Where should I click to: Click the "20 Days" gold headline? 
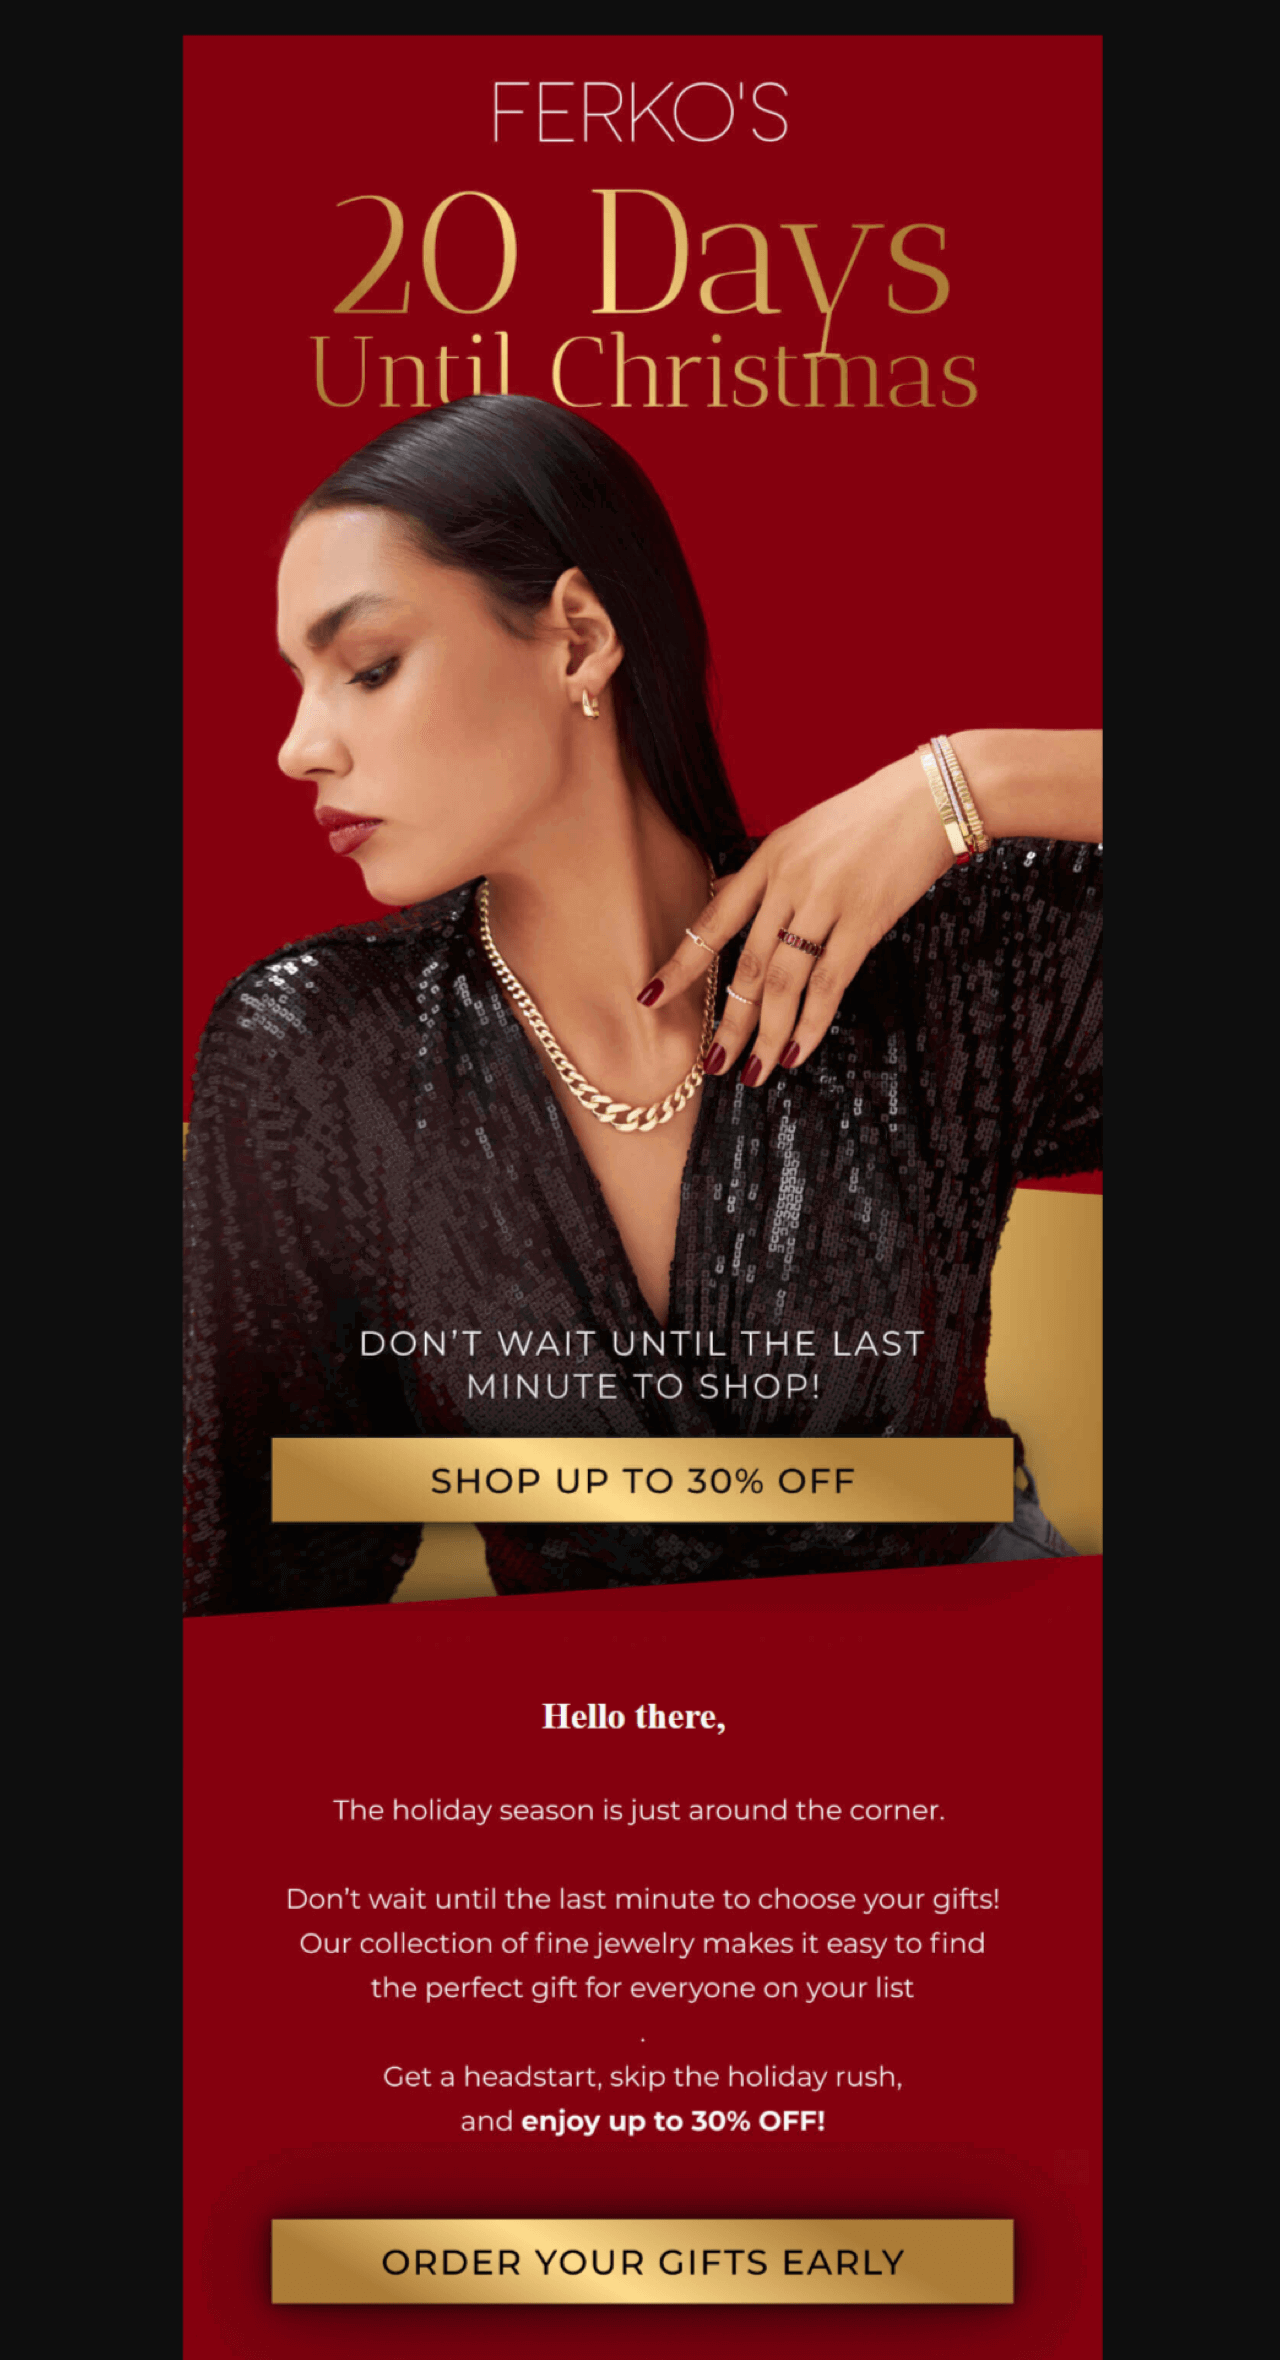coord(640,255)
